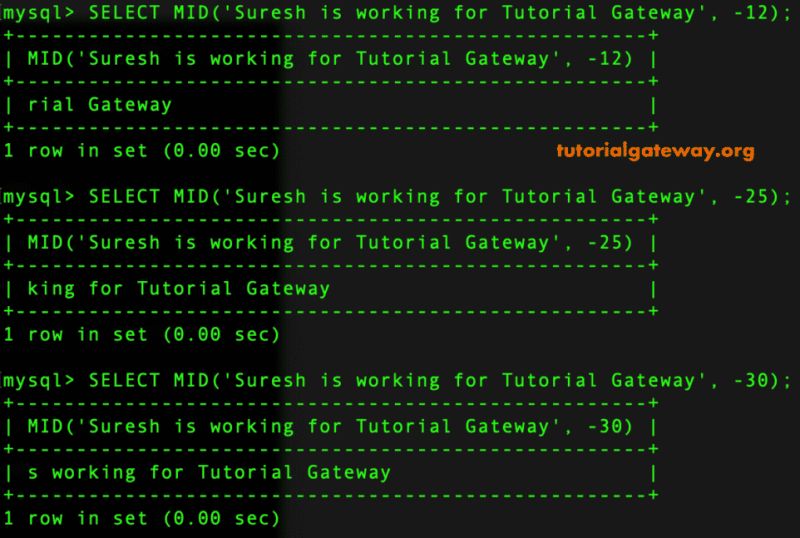
Task: Click the result column header ending -30)
Action: (x=330, y=426)
